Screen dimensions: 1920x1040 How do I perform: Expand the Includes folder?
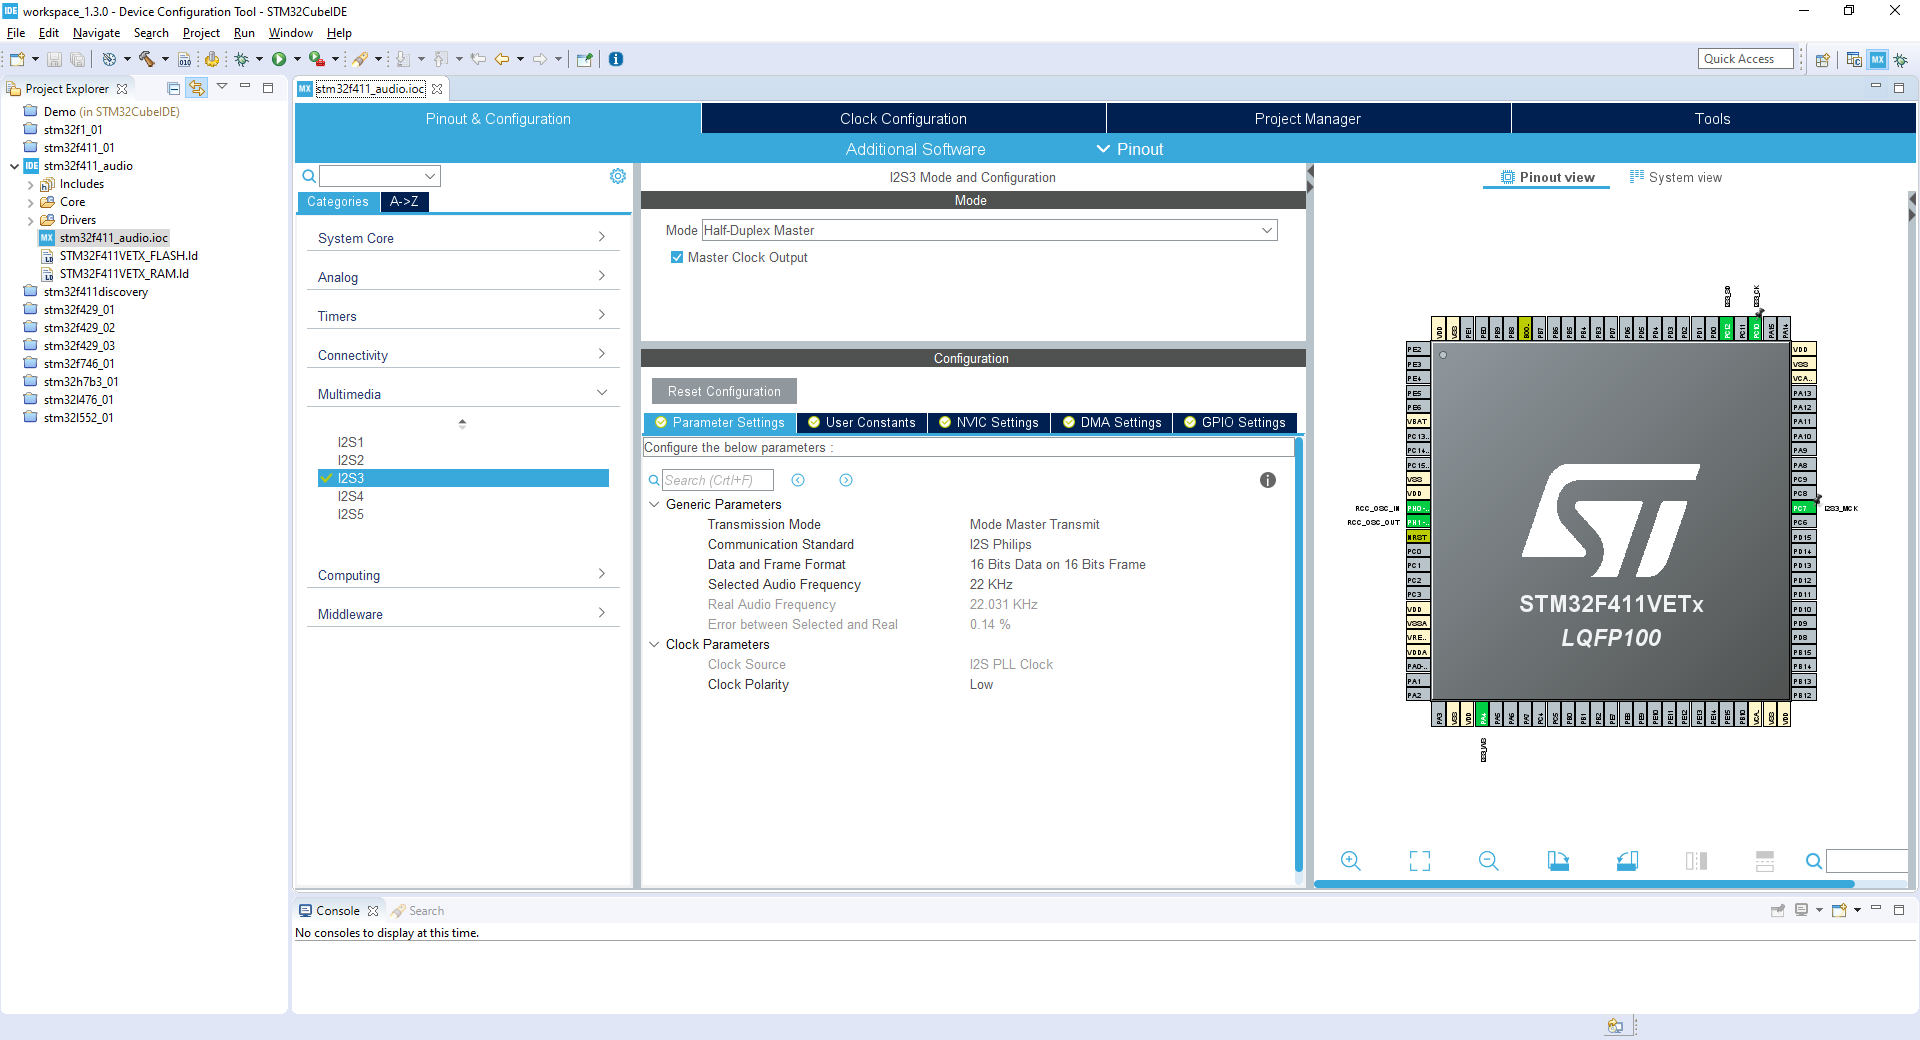tap(30, 185)
